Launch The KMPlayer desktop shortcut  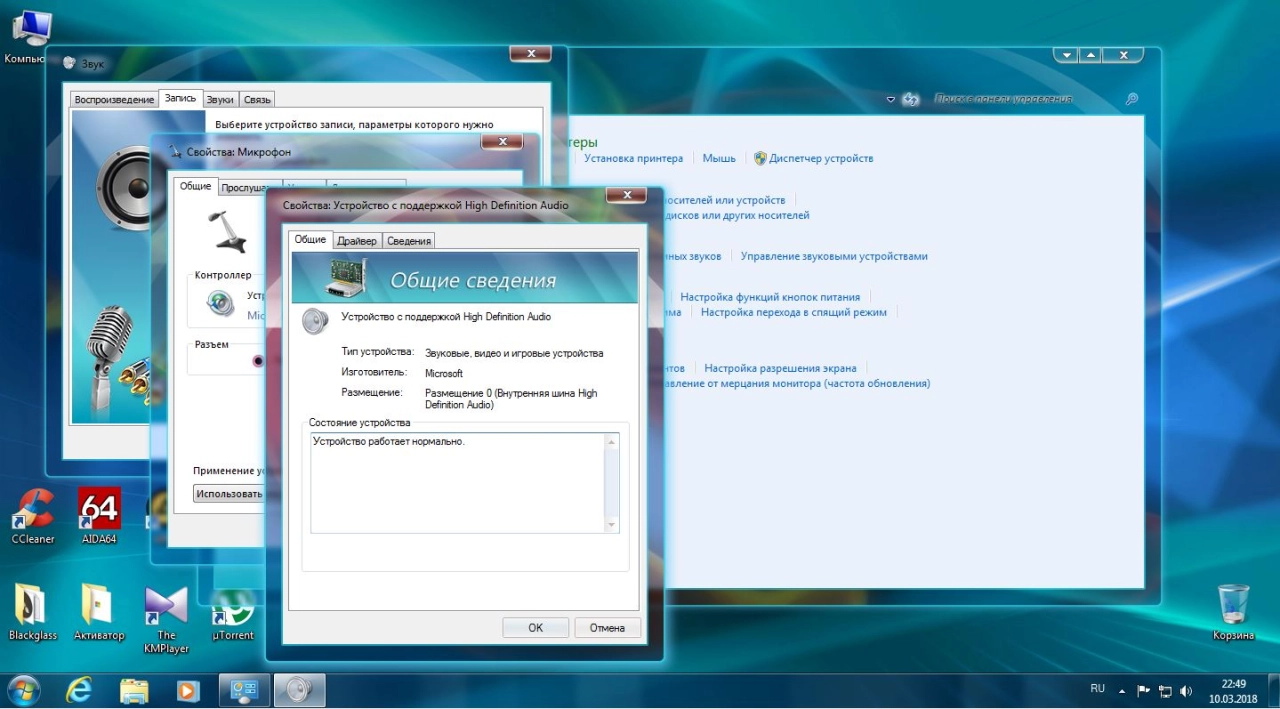(166, 620)
